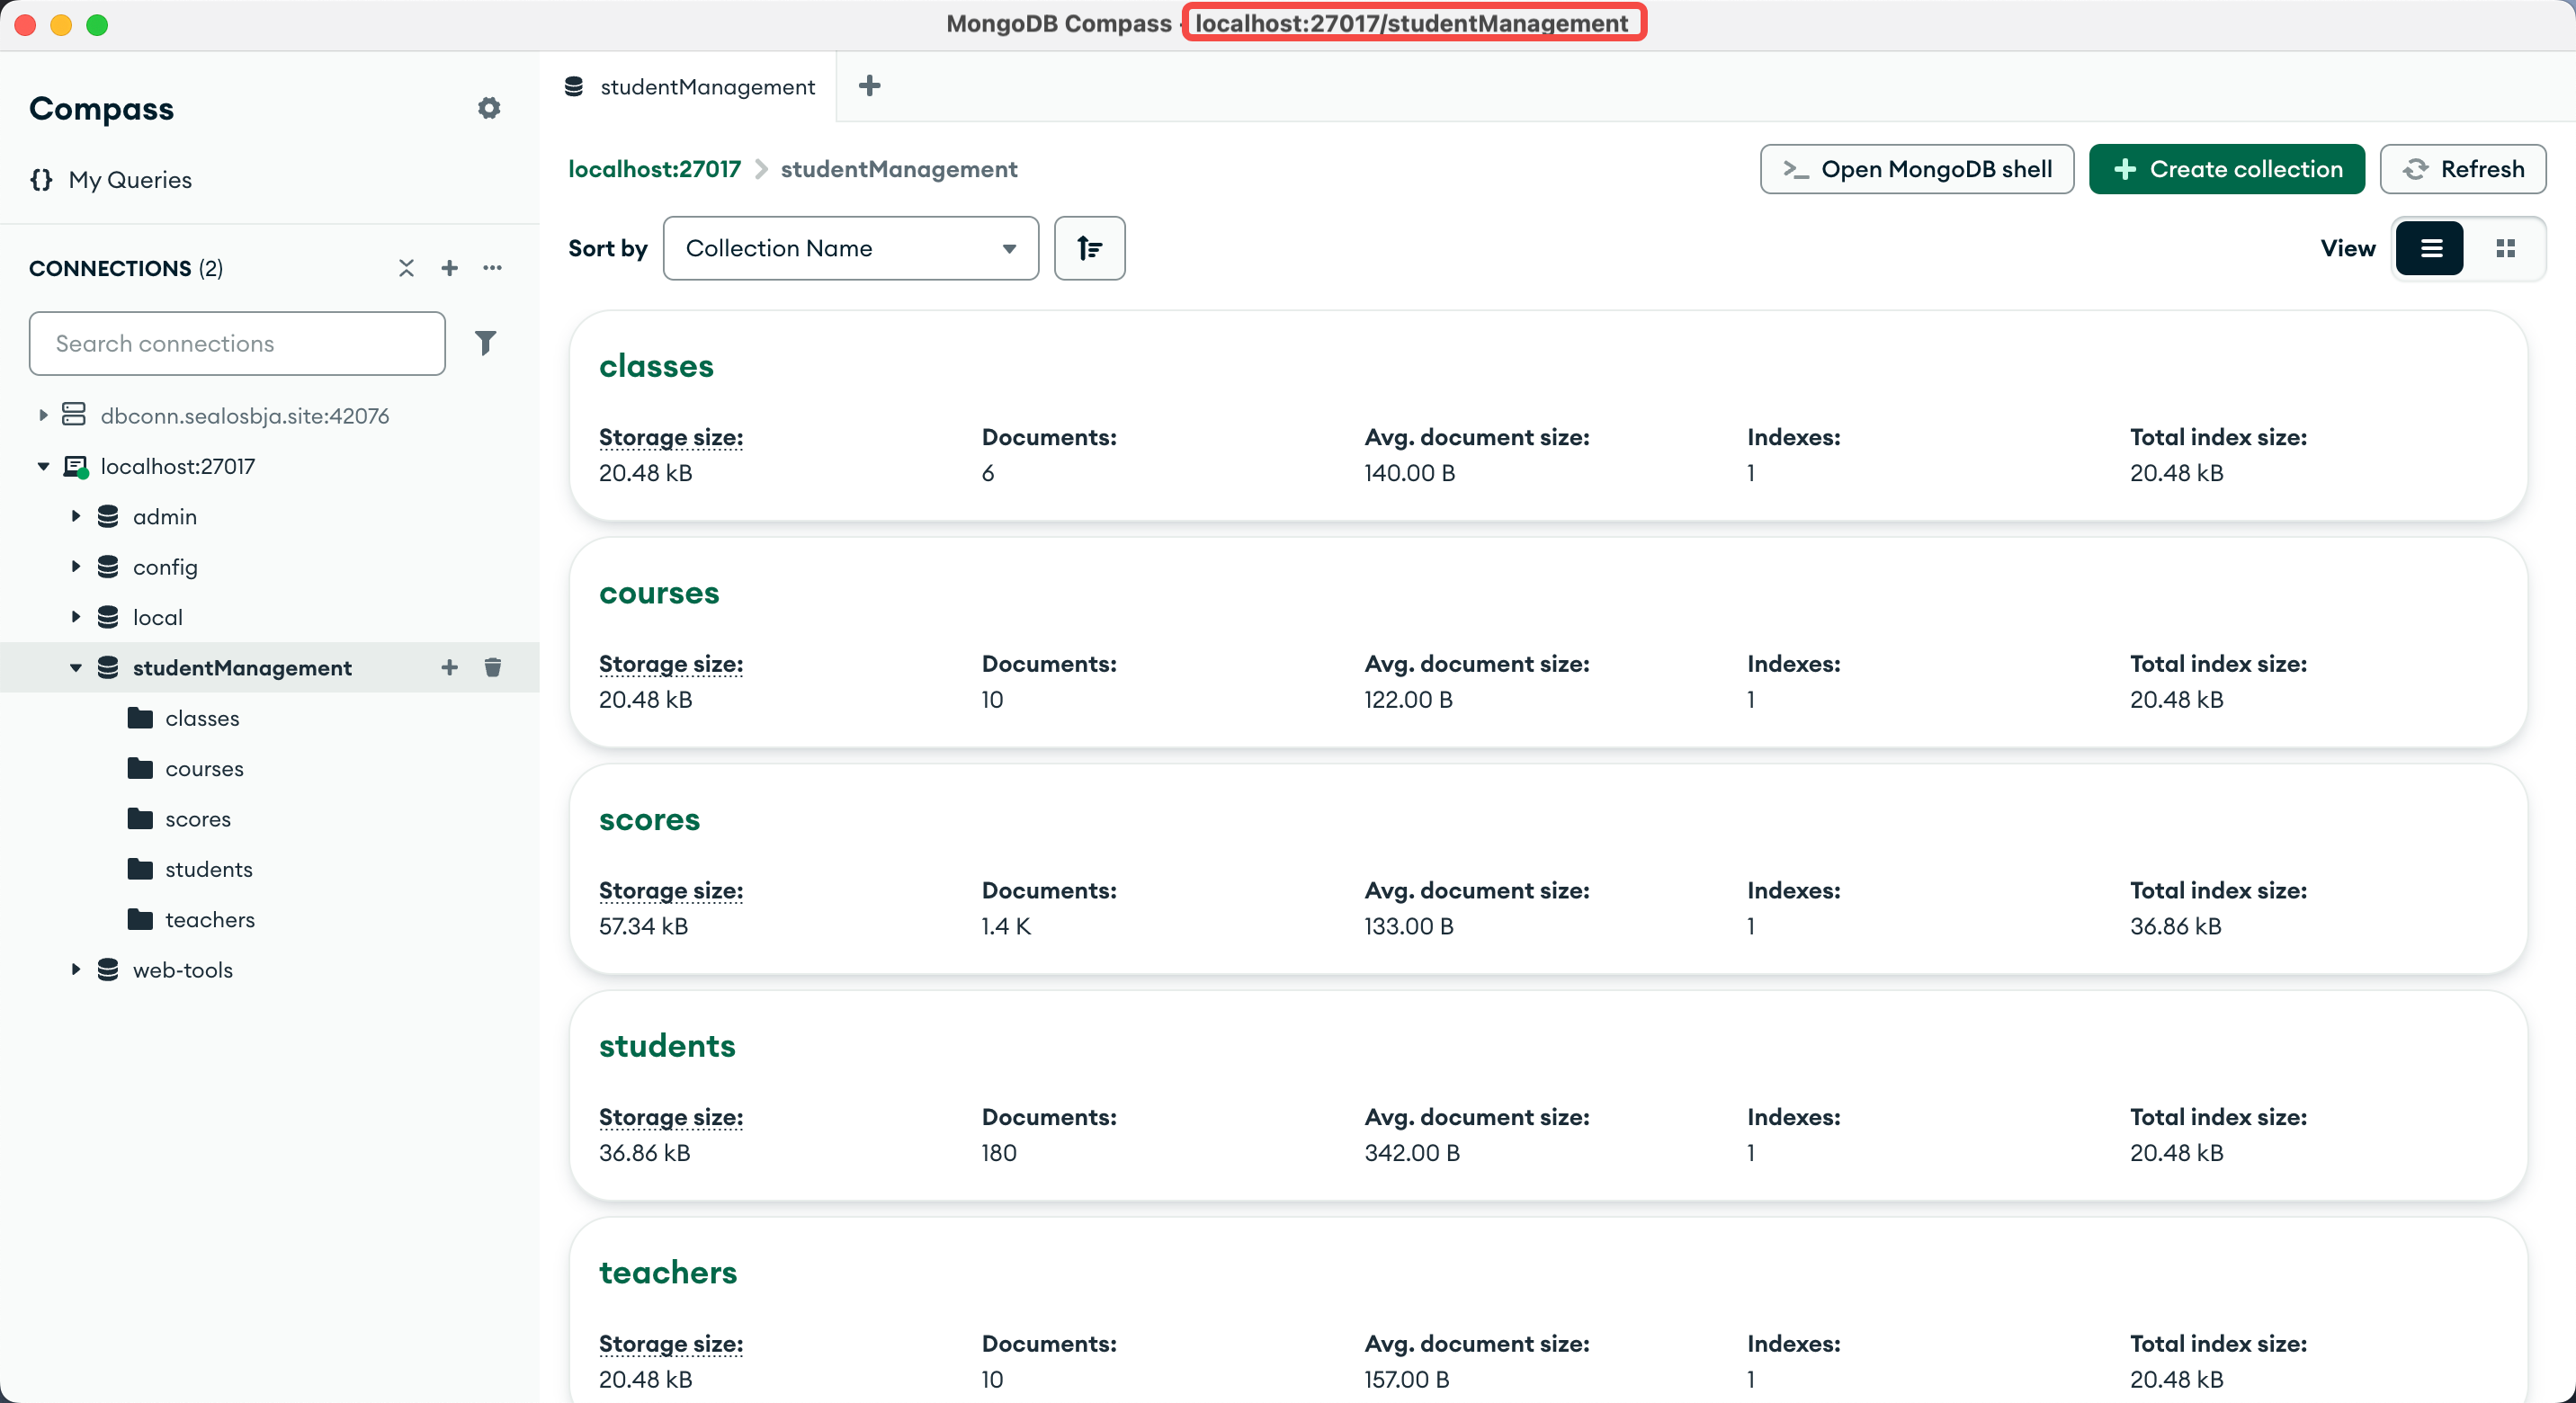Select courses in sidebar tree
The height and width of the screenshot is (1403, 2576).
pyautogui.click(x=204, y=768)
